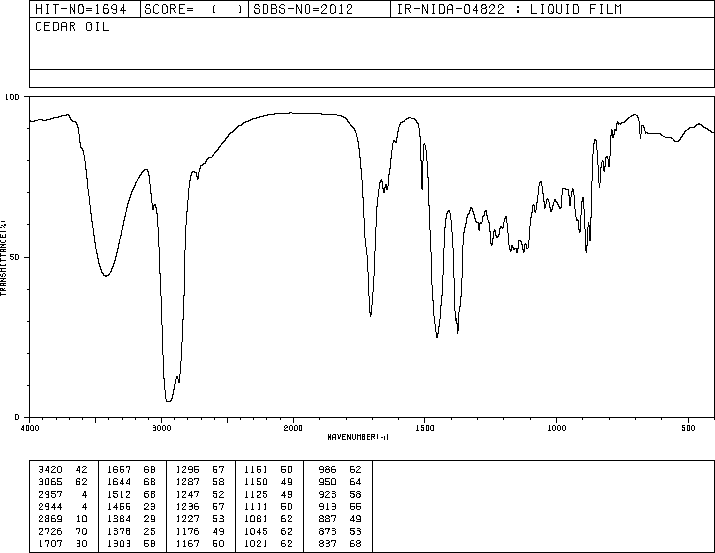Select peak table entry 1081
715x553 pixels.
click(x=269, y=519)
